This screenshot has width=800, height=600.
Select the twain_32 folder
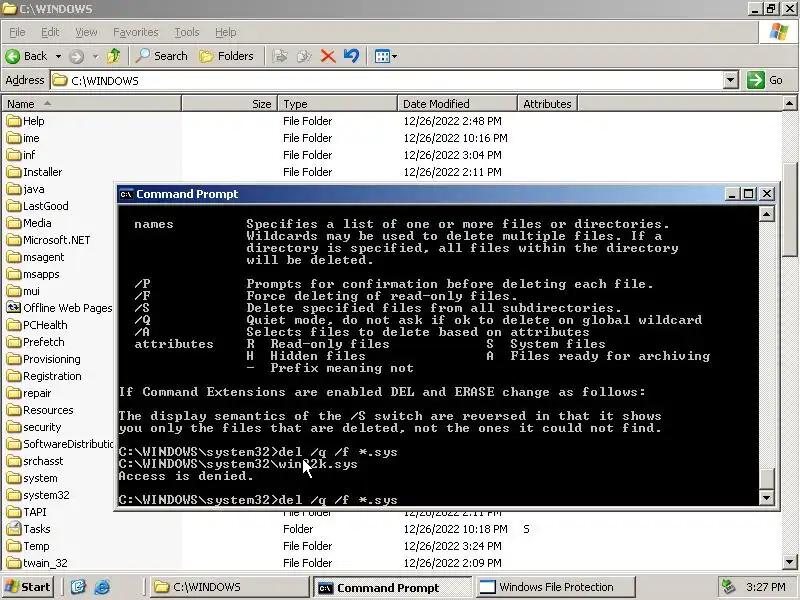[37, 563]
